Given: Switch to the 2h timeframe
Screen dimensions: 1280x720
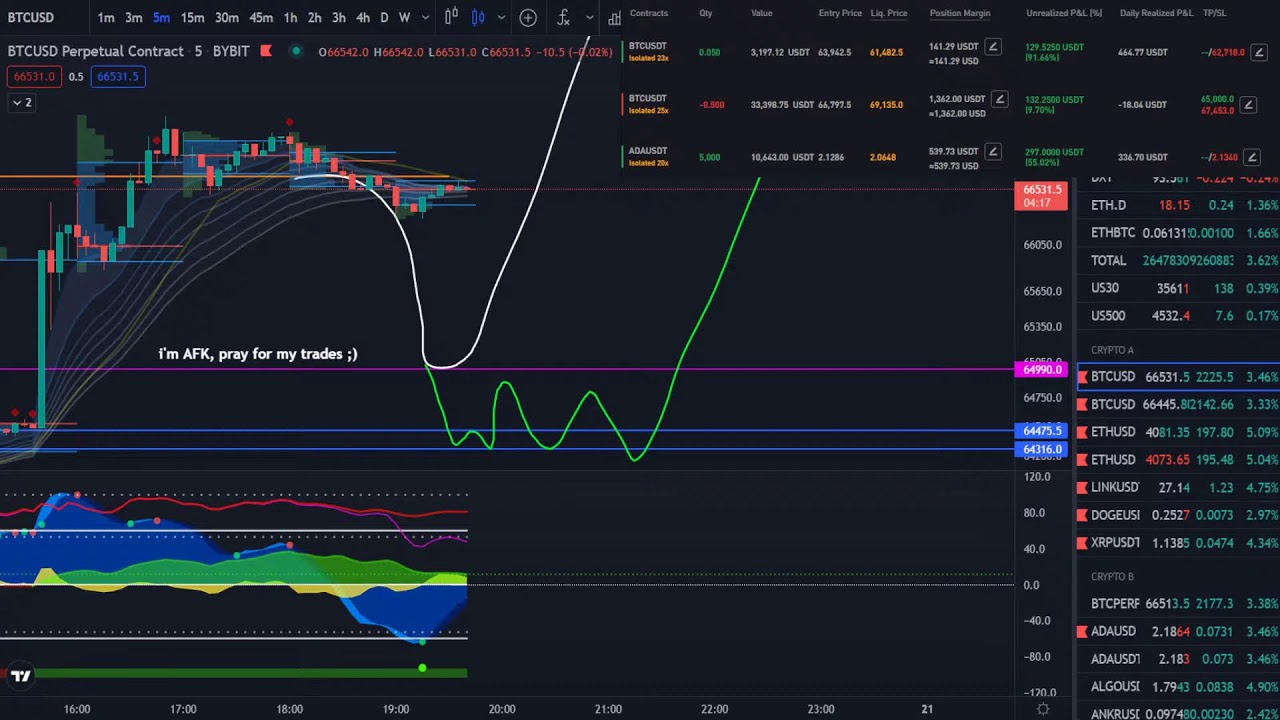Looking at the screenshot, I should 314,18.
